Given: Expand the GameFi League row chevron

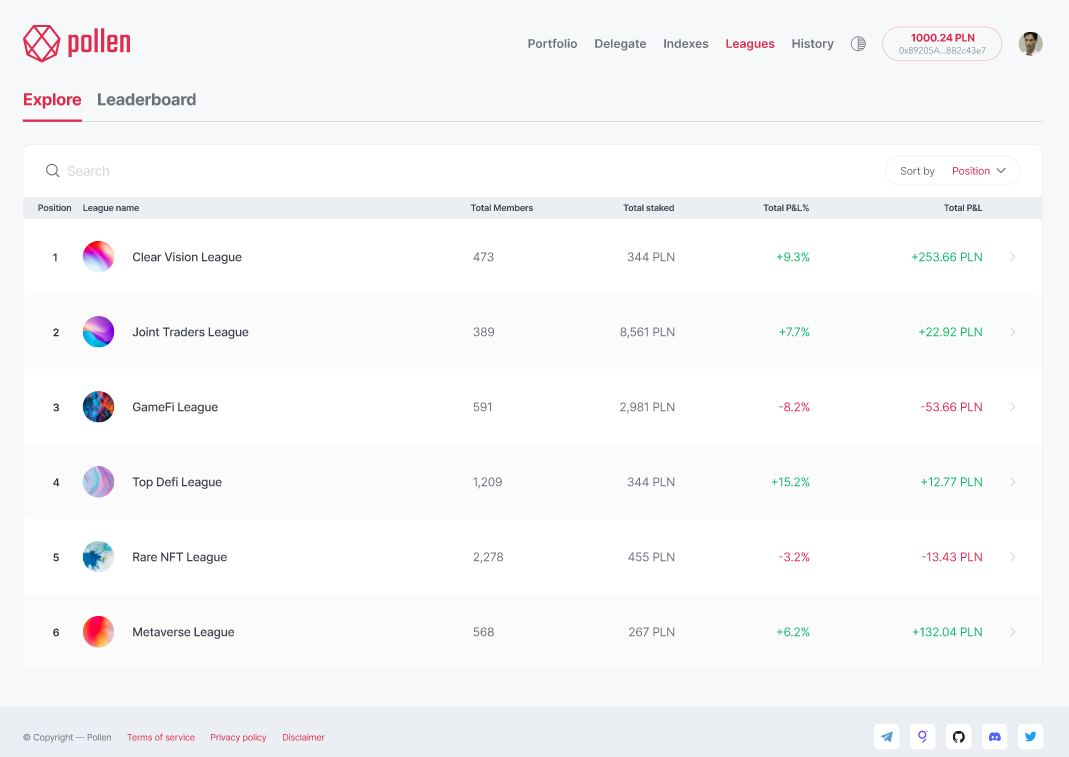Looking at the screenshot, I should 1012,407.
